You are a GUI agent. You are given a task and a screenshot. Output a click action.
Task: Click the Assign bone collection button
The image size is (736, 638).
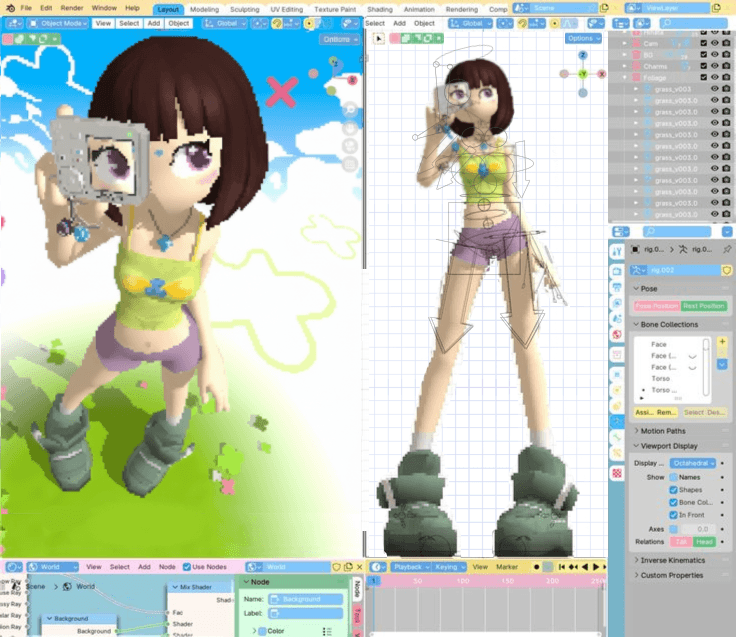[644, 412]
